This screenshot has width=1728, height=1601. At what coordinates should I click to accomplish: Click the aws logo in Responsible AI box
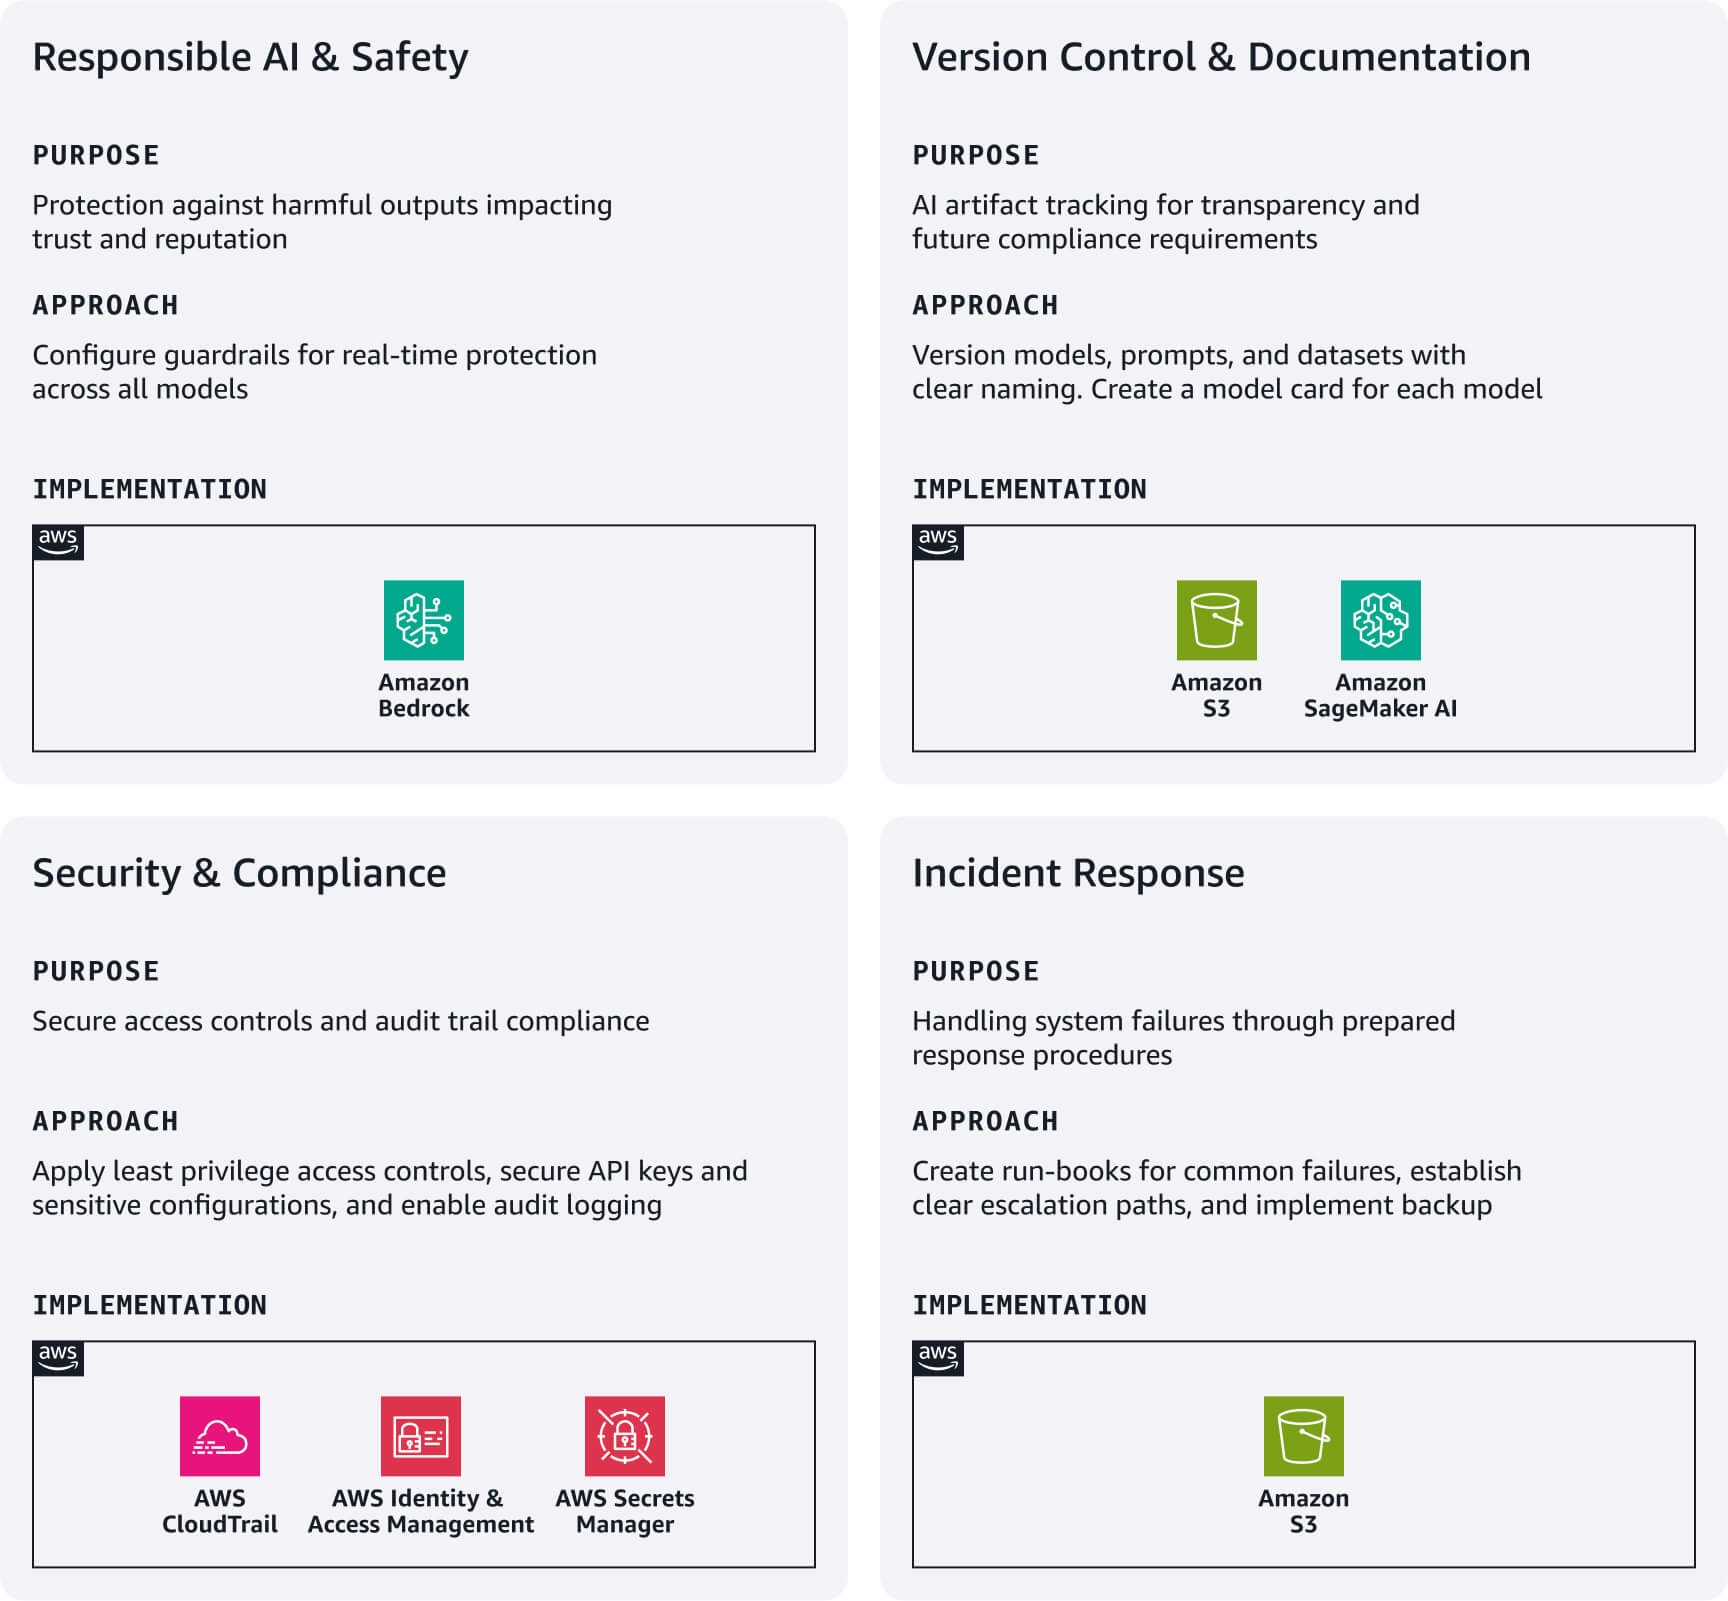click(58, 542)
